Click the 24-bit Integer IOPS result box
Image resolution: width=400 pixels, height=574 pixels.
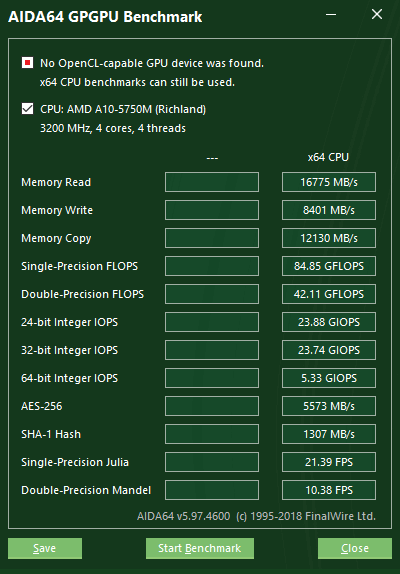[x=329, y=322]
